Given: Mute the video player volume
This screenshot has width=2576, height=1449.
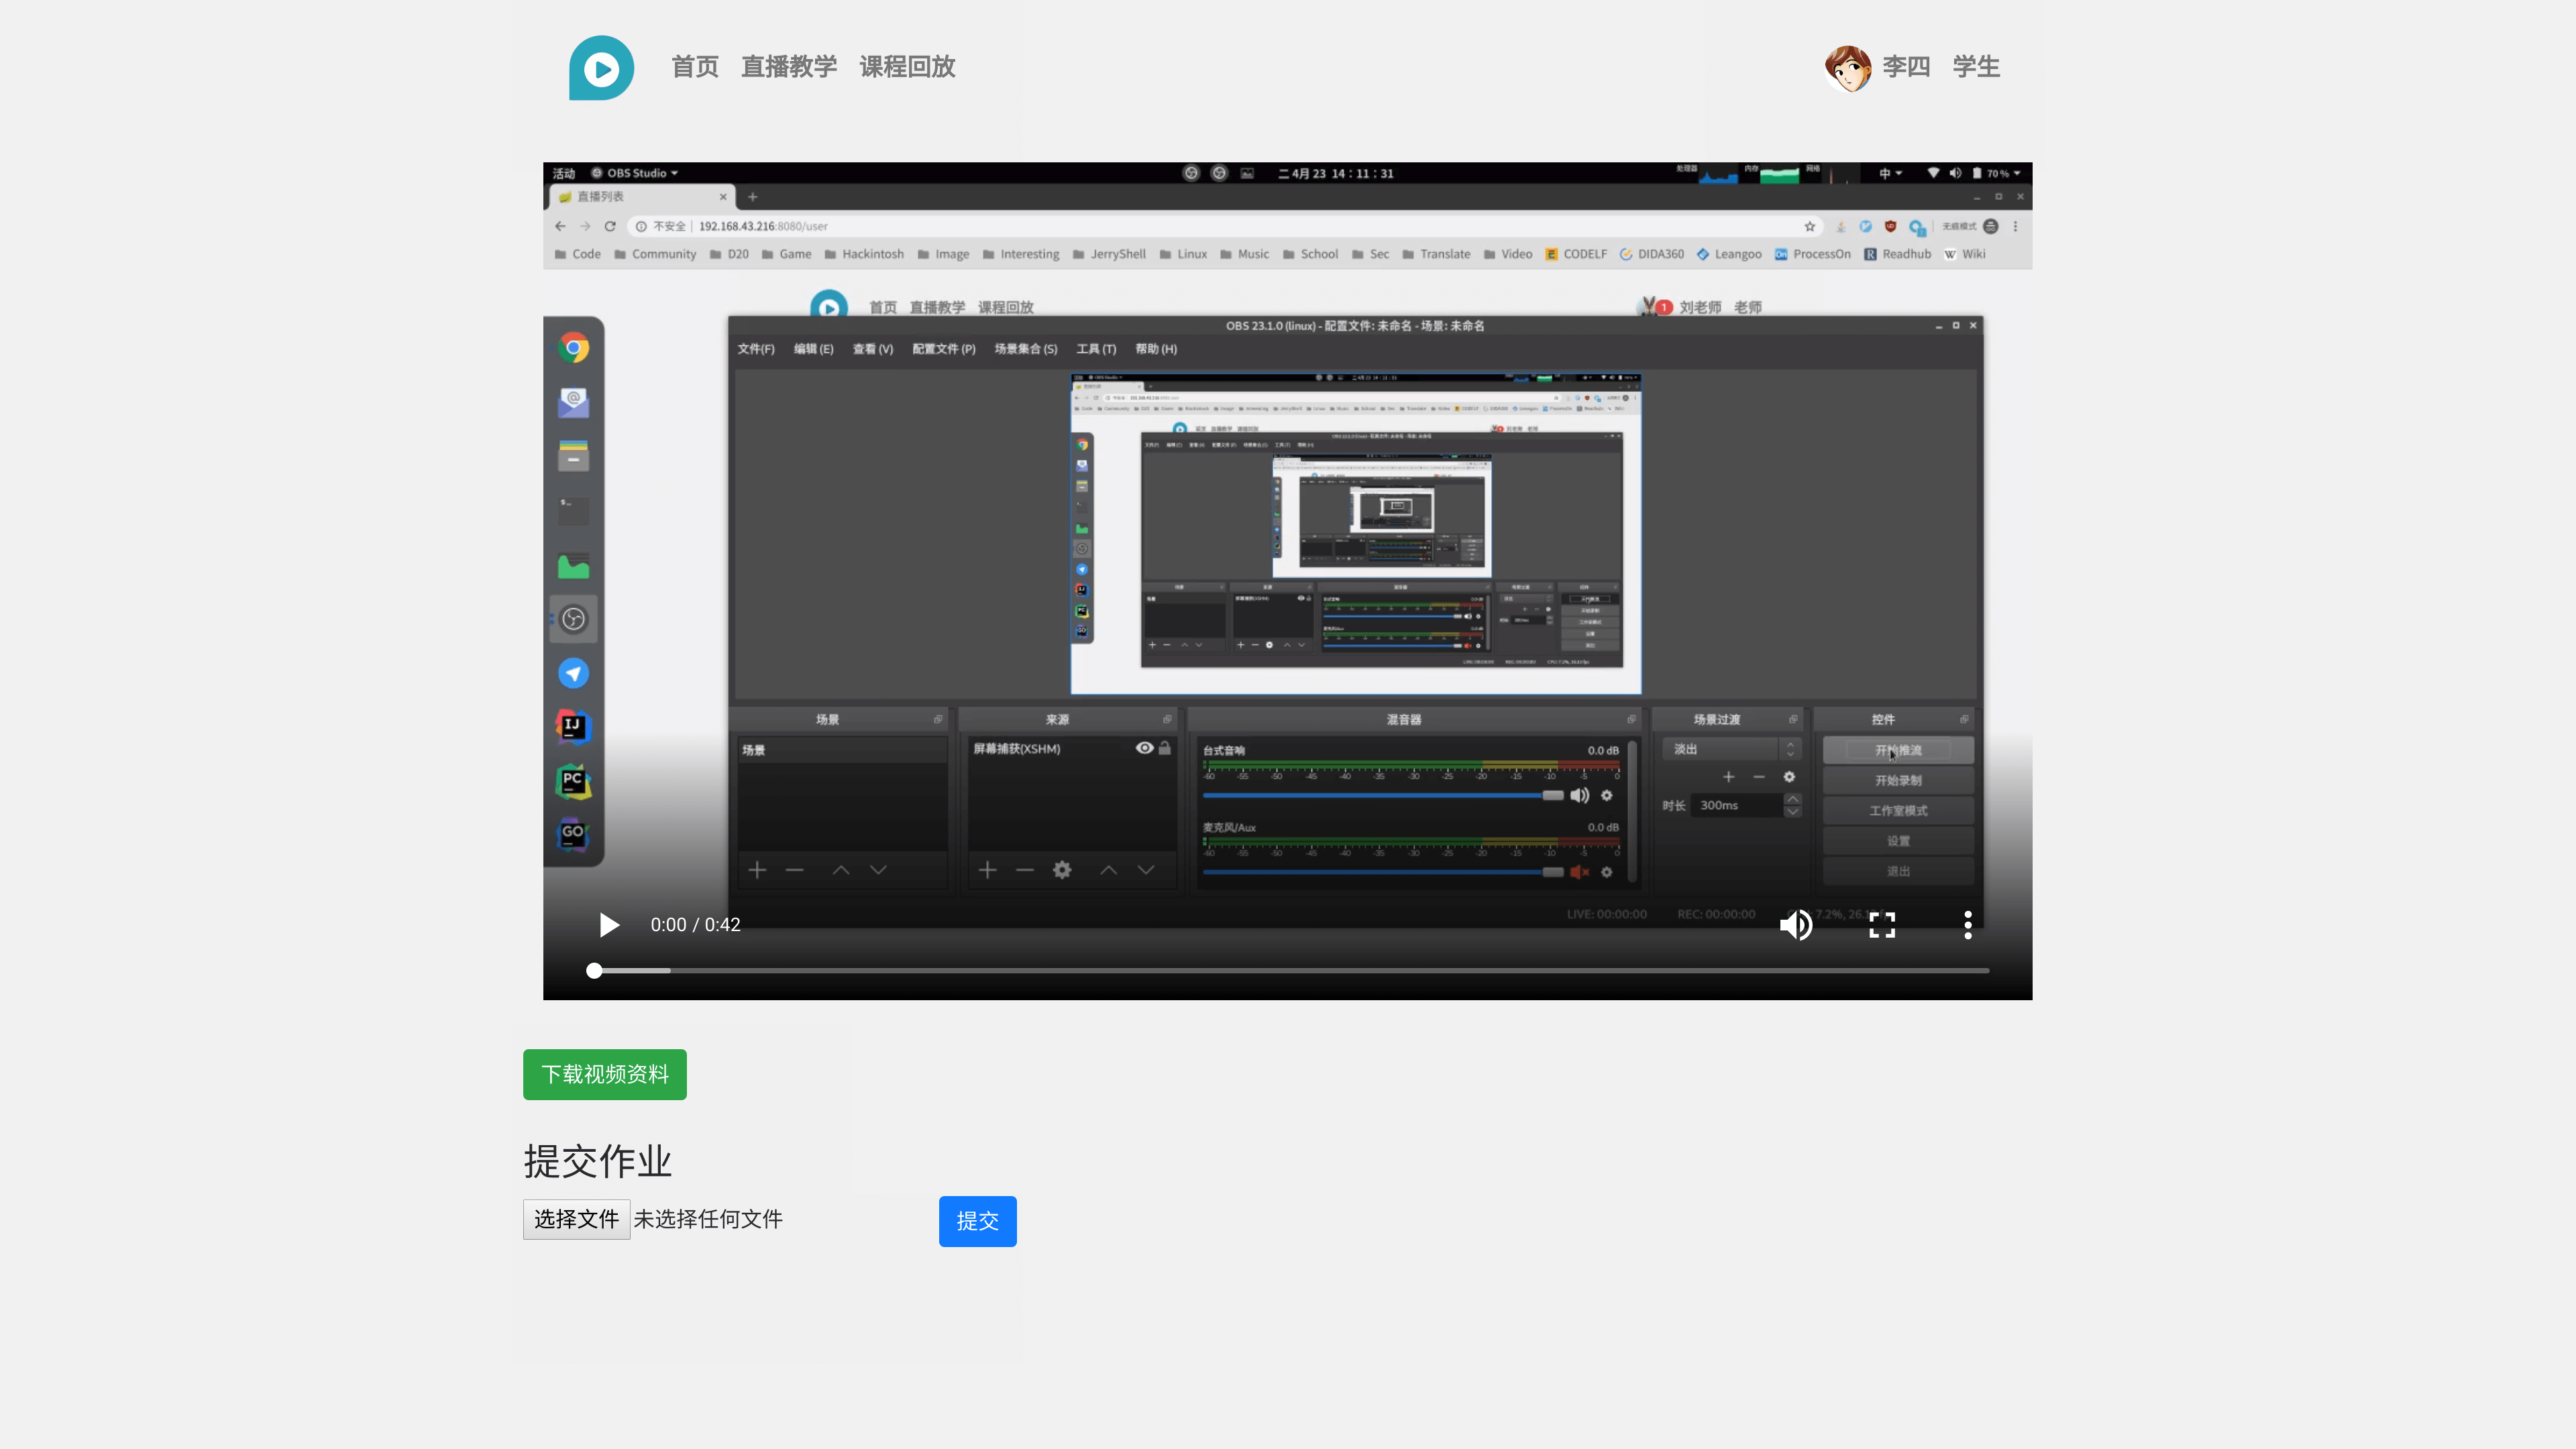Looking at the screenshot, I should [x=1795, y=925].
